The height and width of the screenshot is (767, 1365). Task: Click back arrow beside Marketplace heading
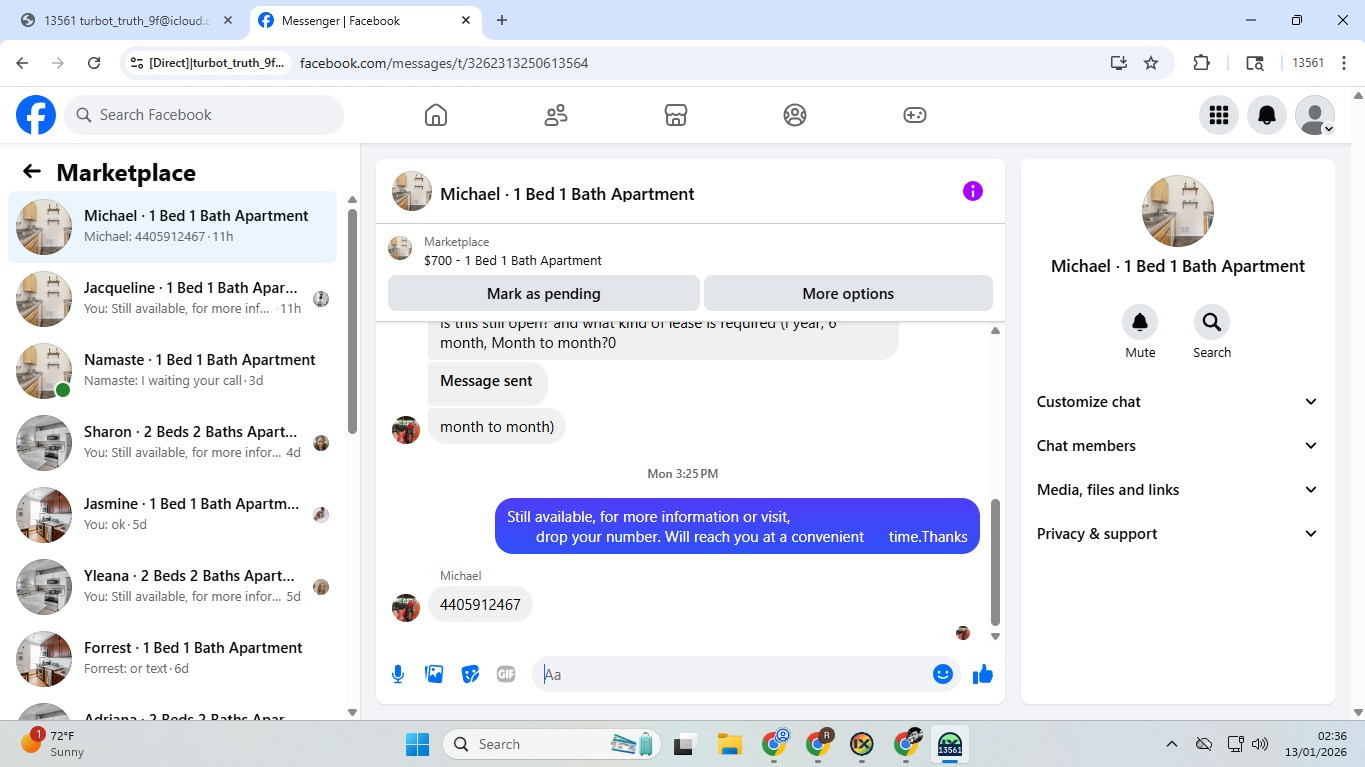[x=32, y=172]
